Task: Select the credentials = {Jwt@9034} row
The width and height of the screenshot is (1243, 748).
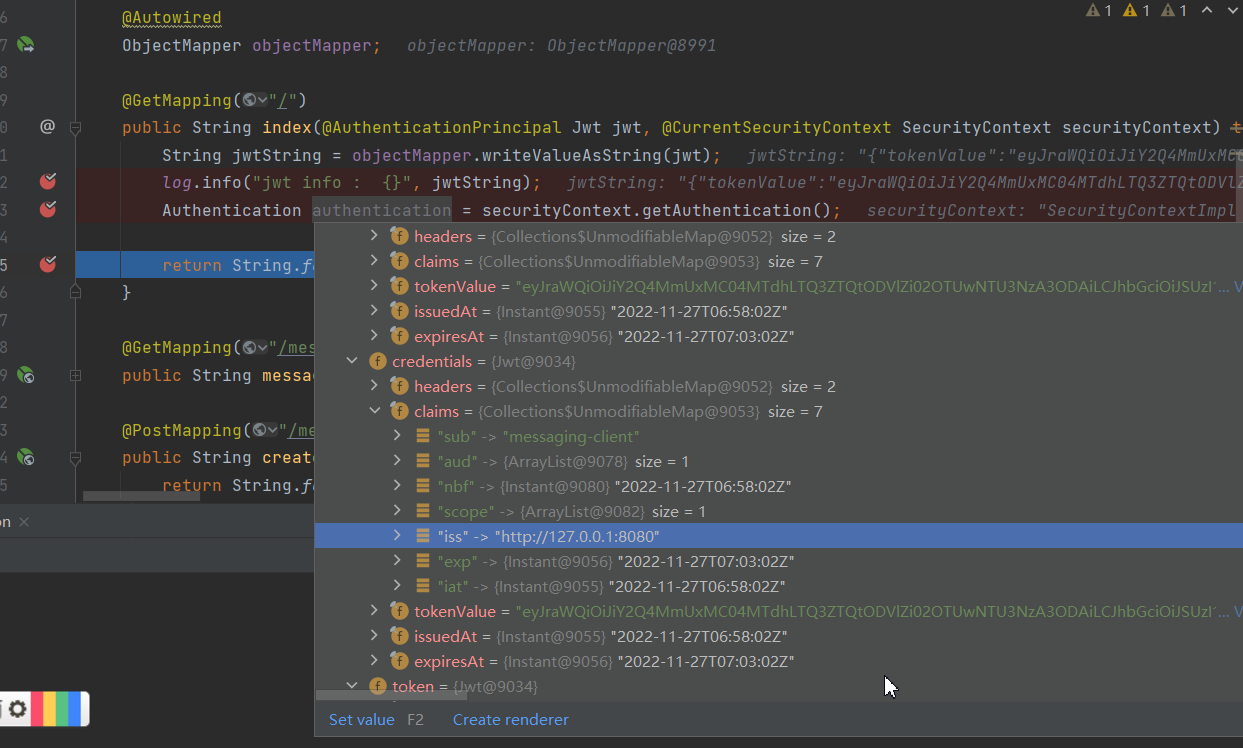Action: [779, 361]
